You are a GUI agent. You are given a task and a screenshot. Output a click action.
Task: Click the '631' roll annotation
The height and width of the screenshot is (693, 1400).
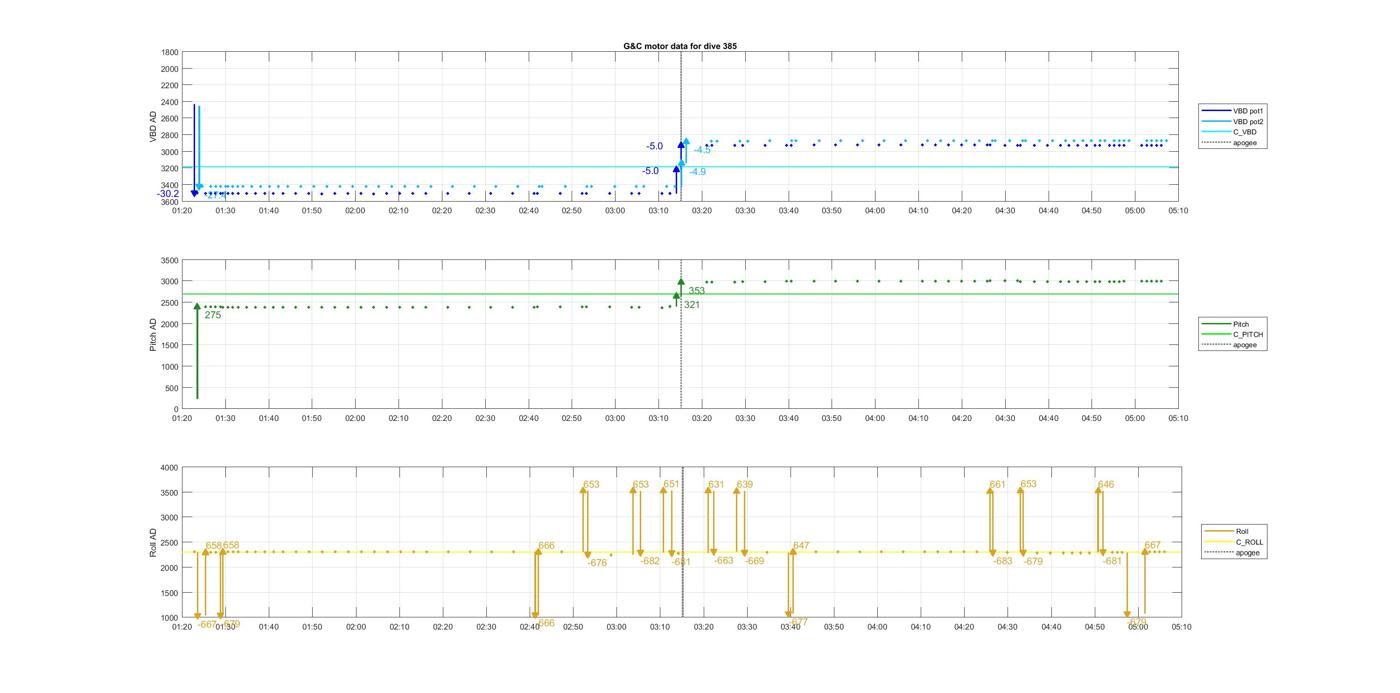(x=716, y=484)
